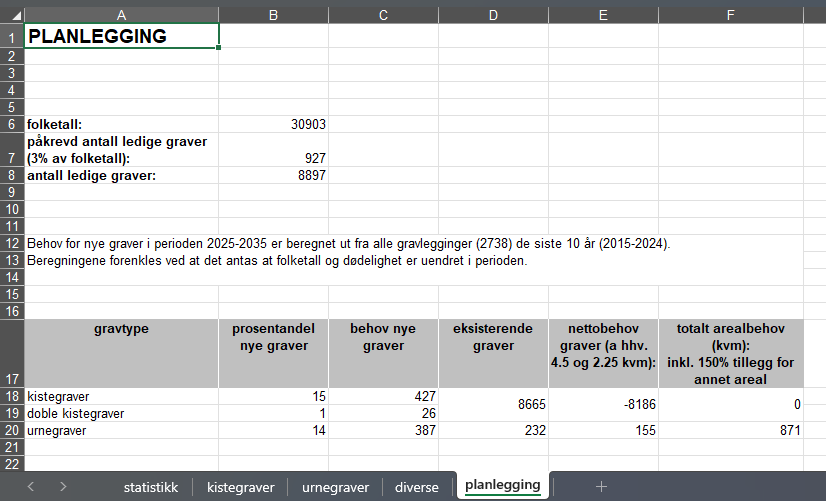The image size is (826, 501).
Task: Select the folketall value cell 30903
Action: click(x=273, y=124)
